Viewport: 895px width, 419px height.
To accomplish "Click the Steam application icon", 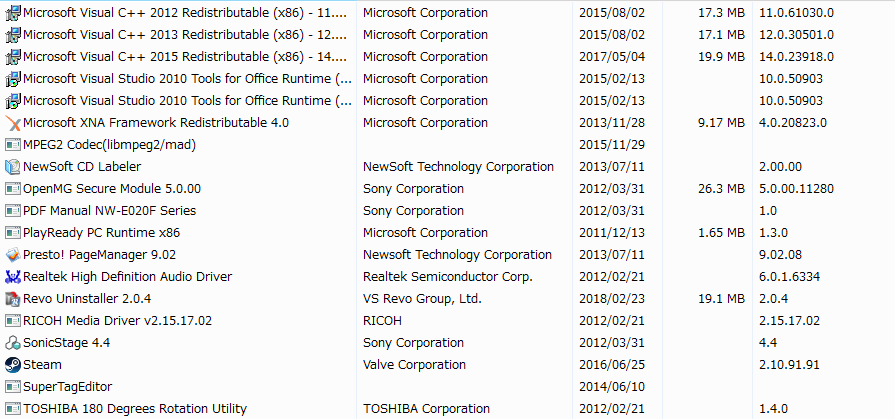I will click(x=13, y=365).
